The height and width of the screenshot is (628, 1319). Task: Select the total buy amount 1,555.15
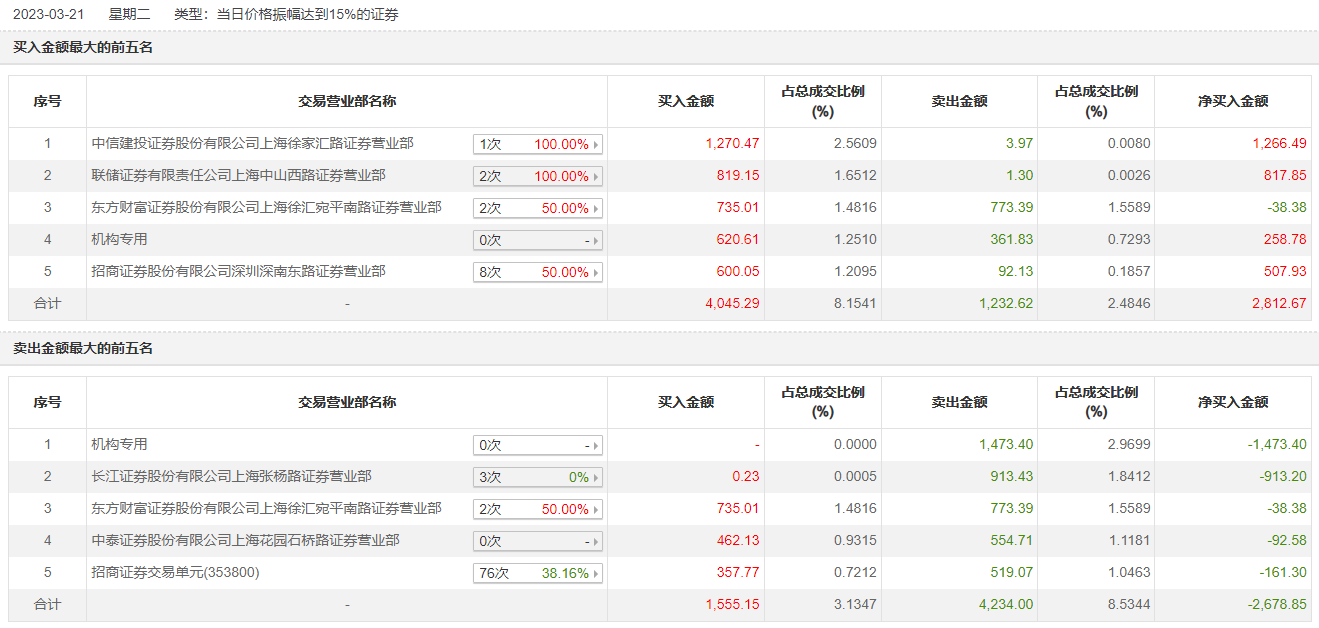pyautogui.click(x=732, y=605)
